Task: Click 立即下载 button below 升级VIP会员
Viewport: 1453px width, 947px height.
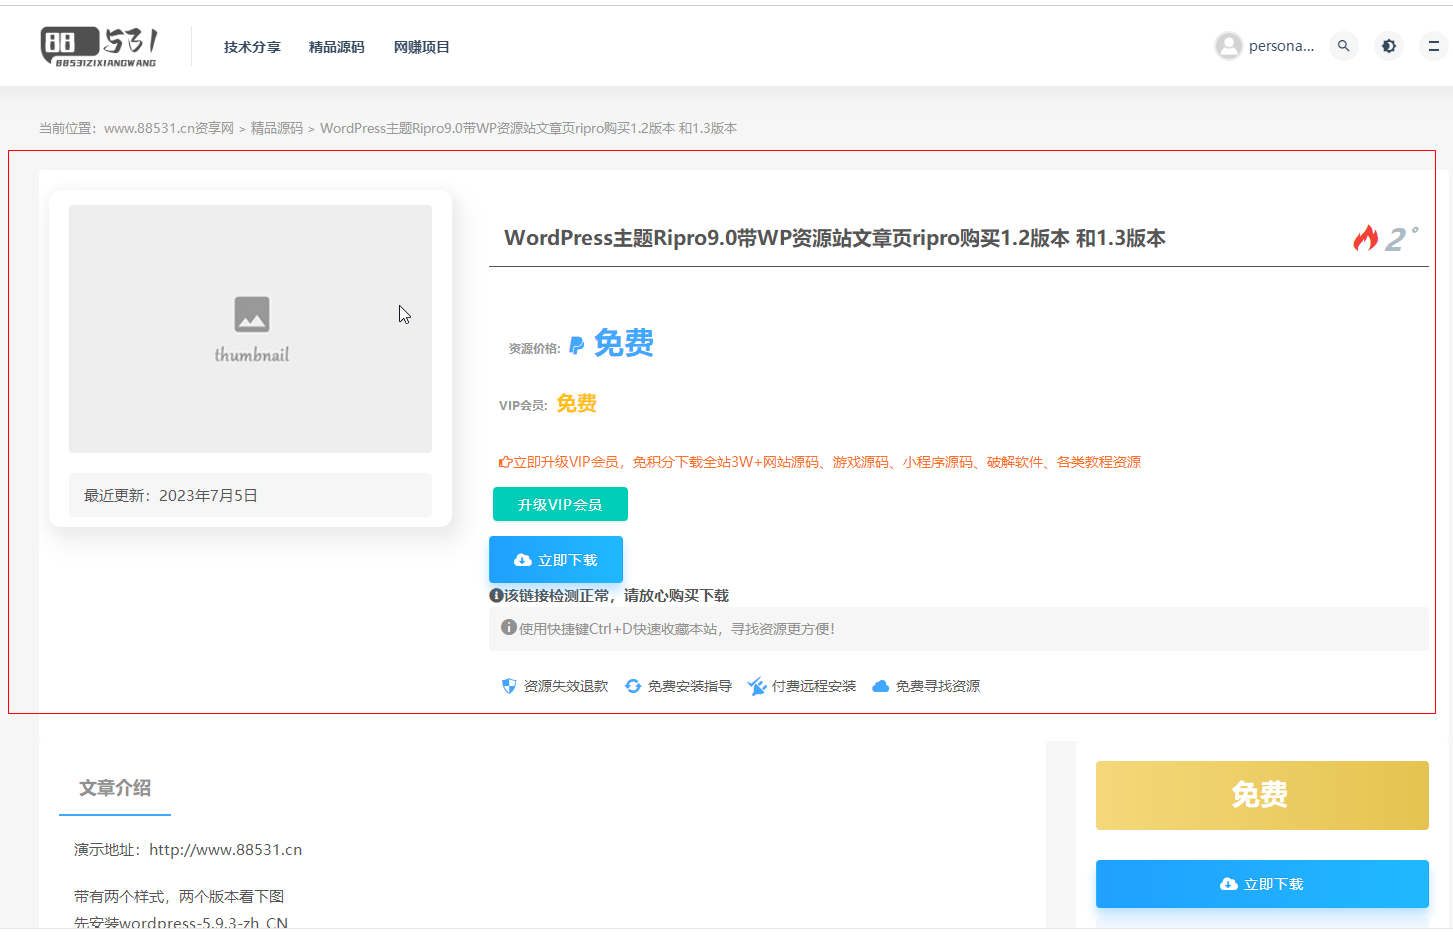Action: [x=556, y=559]
